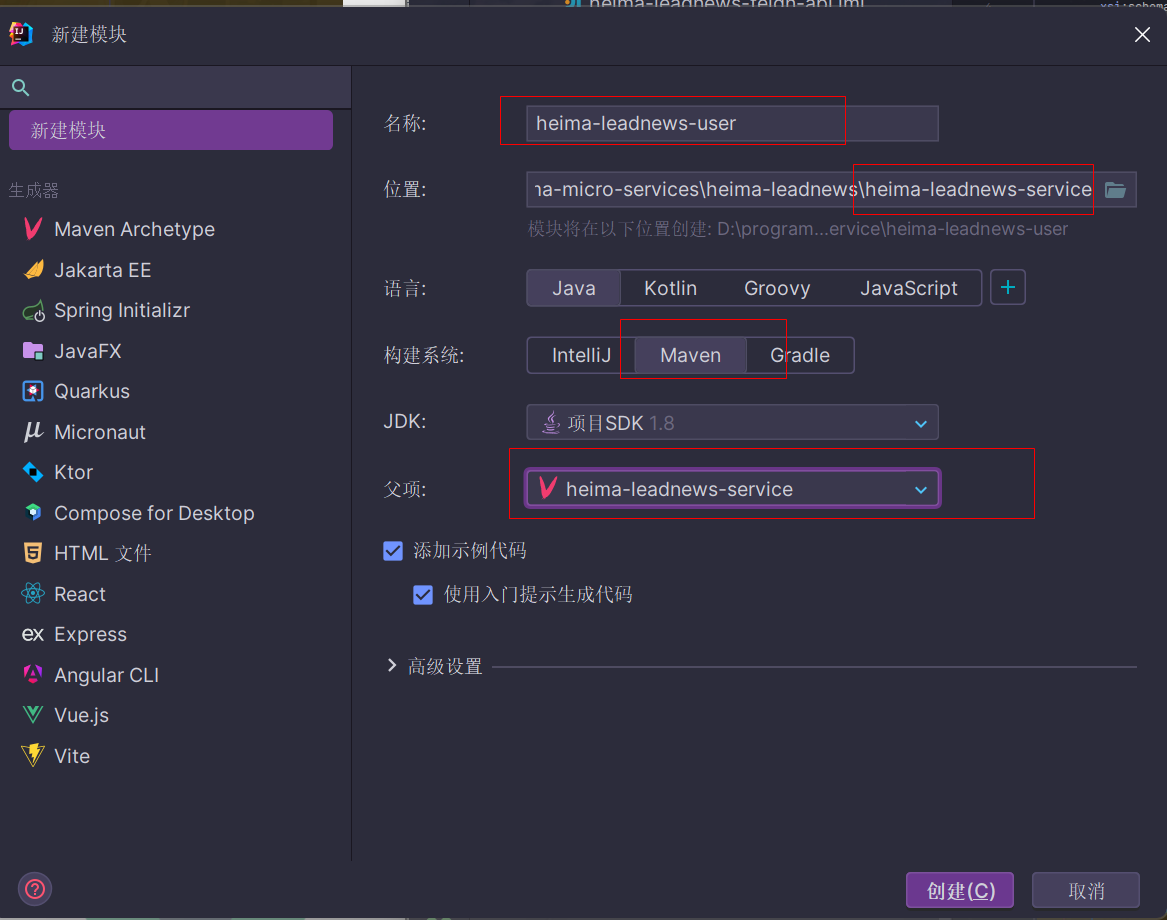Click the 取消 cancel button
Screen dimensions: 1167x920
[x=1086, y=890]
